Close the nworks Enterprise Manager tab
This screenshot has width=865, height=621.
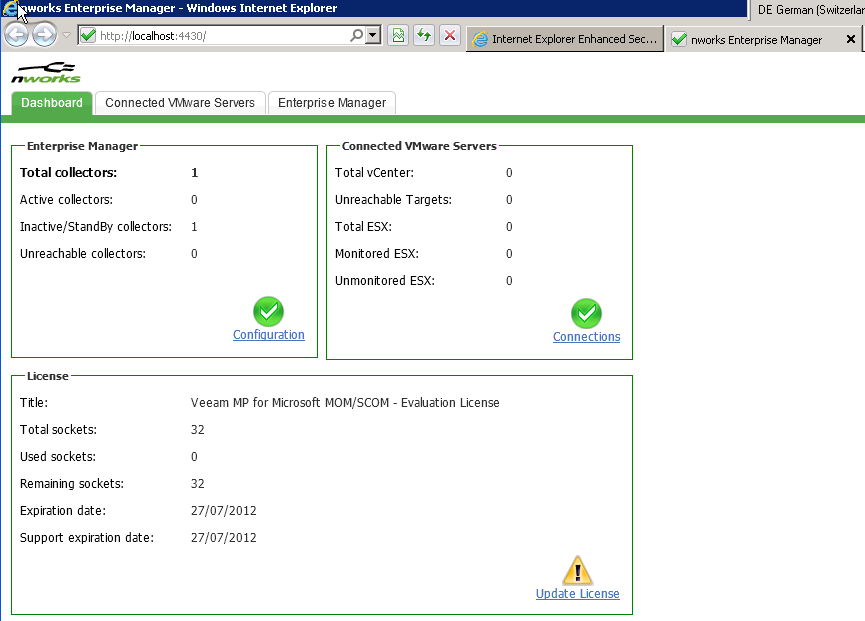(851, 39)
